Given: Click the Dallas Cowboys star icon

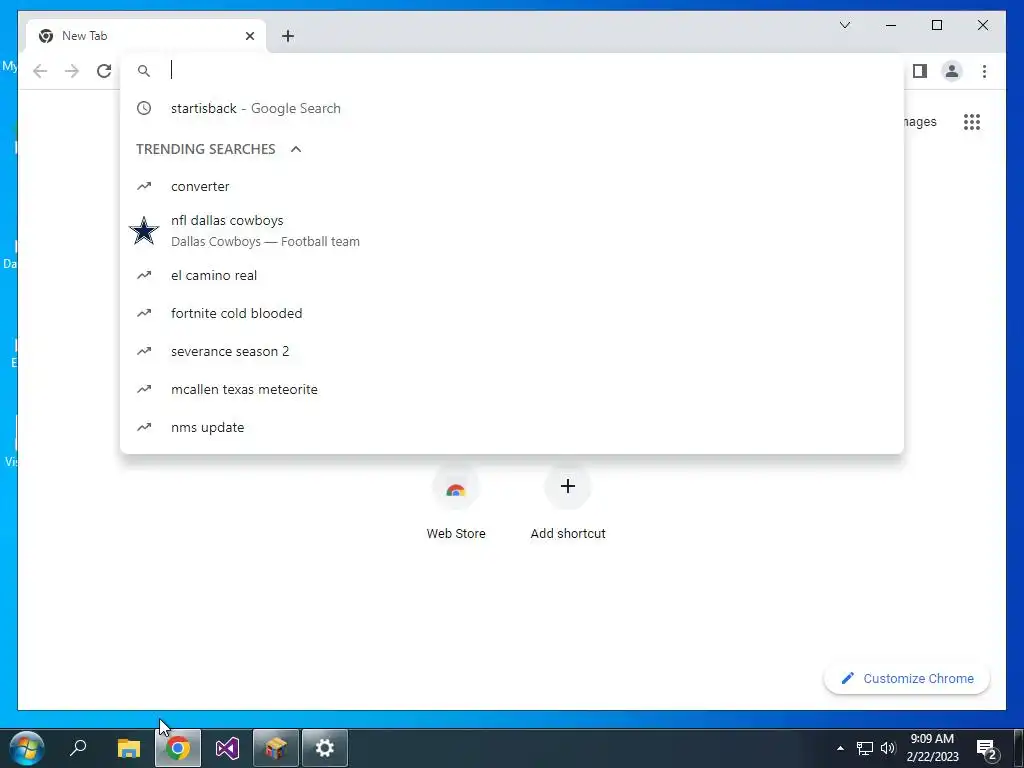Looking at the screenshot, I should (144, 231).
